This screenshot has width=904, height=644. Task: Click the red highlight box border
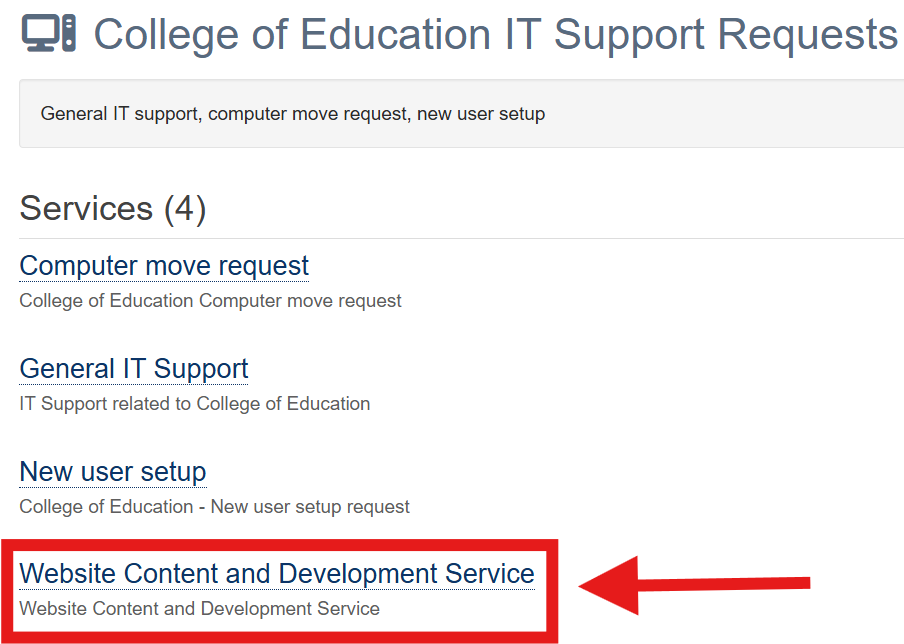click(x=552, y=590)
